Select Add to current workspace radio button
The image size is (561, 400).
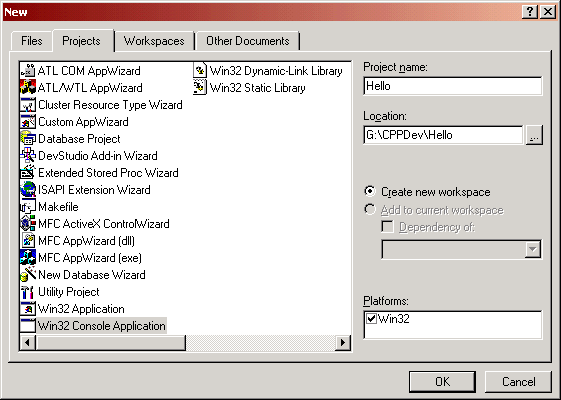pyautogui.click(x=370, y=209)
